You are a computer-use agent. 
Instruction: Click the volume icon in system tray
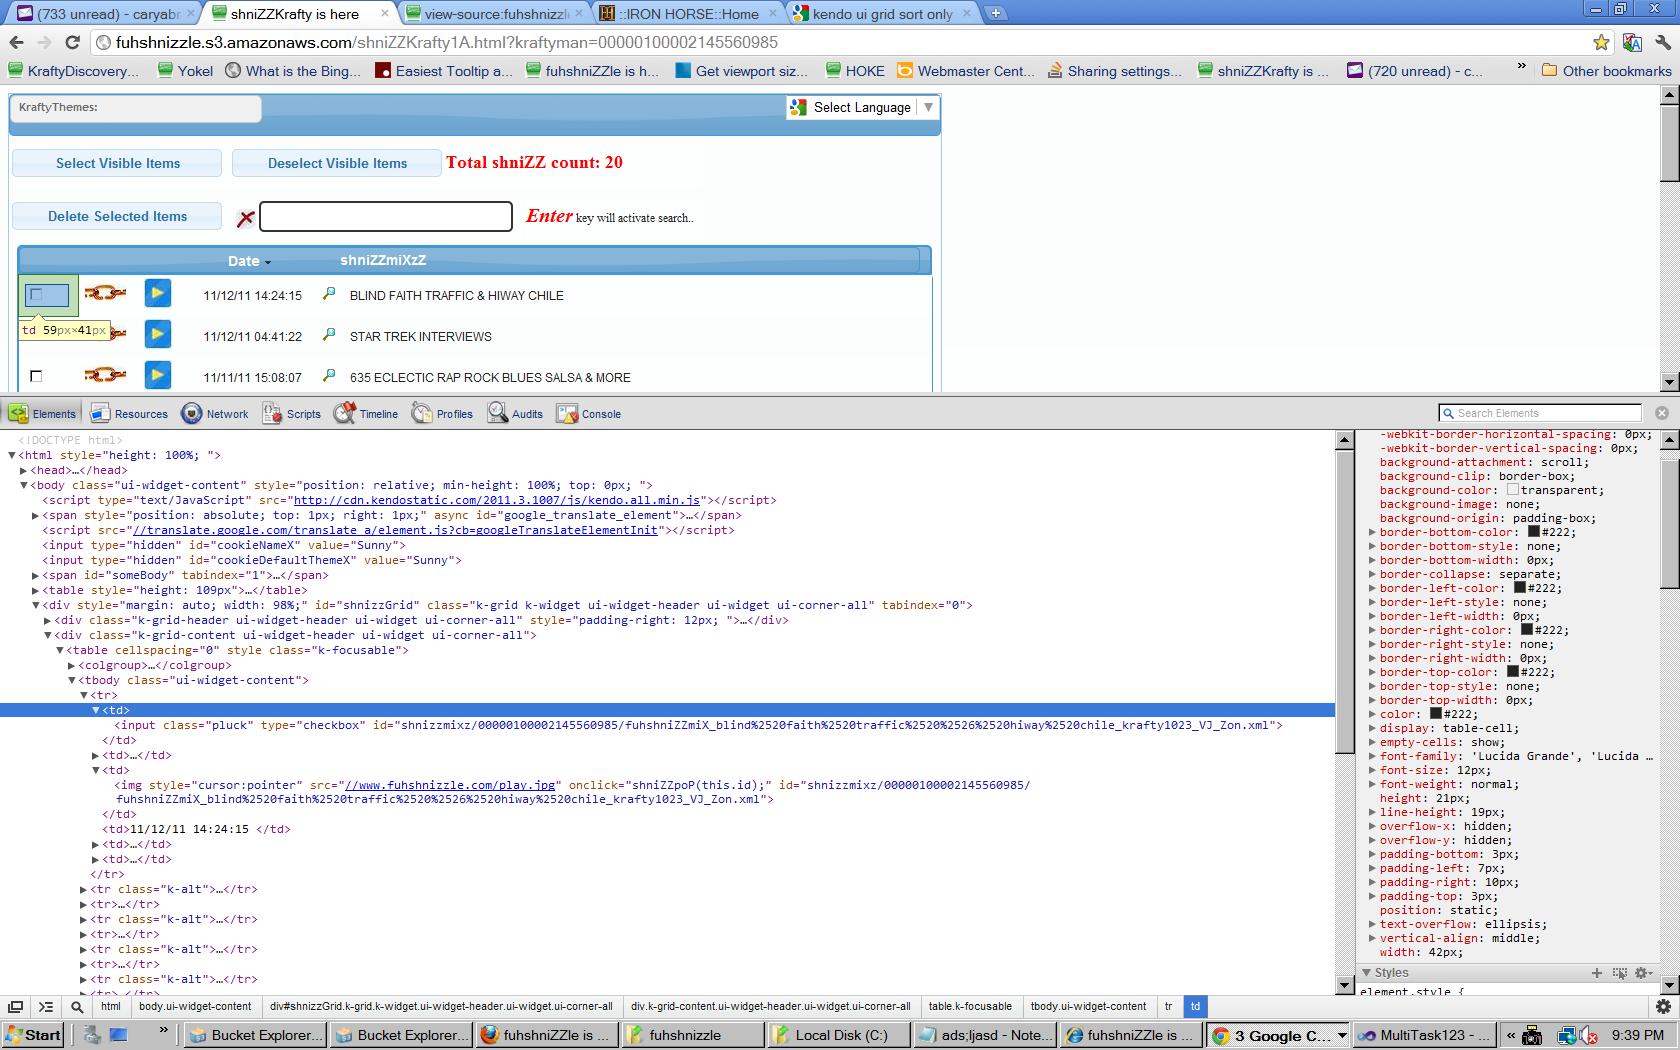coord(1588,1035)
